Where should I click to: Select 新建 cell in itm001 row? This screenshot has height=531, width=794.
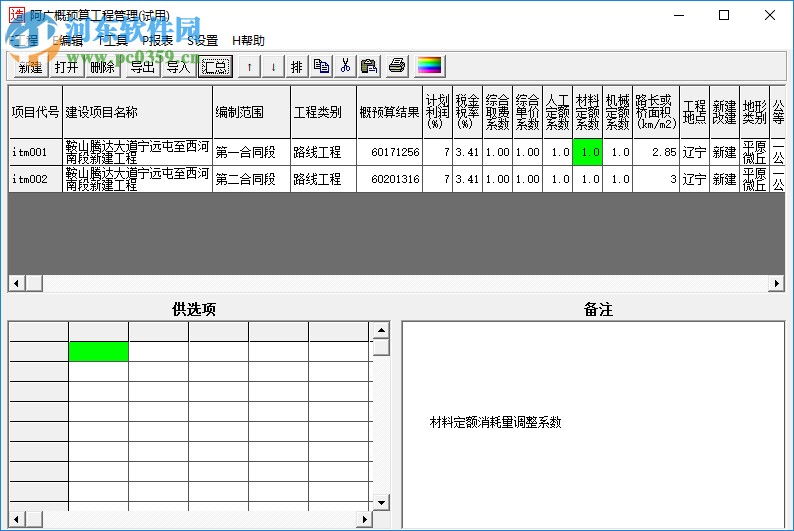pyautogui.click(x=724, y=152)
